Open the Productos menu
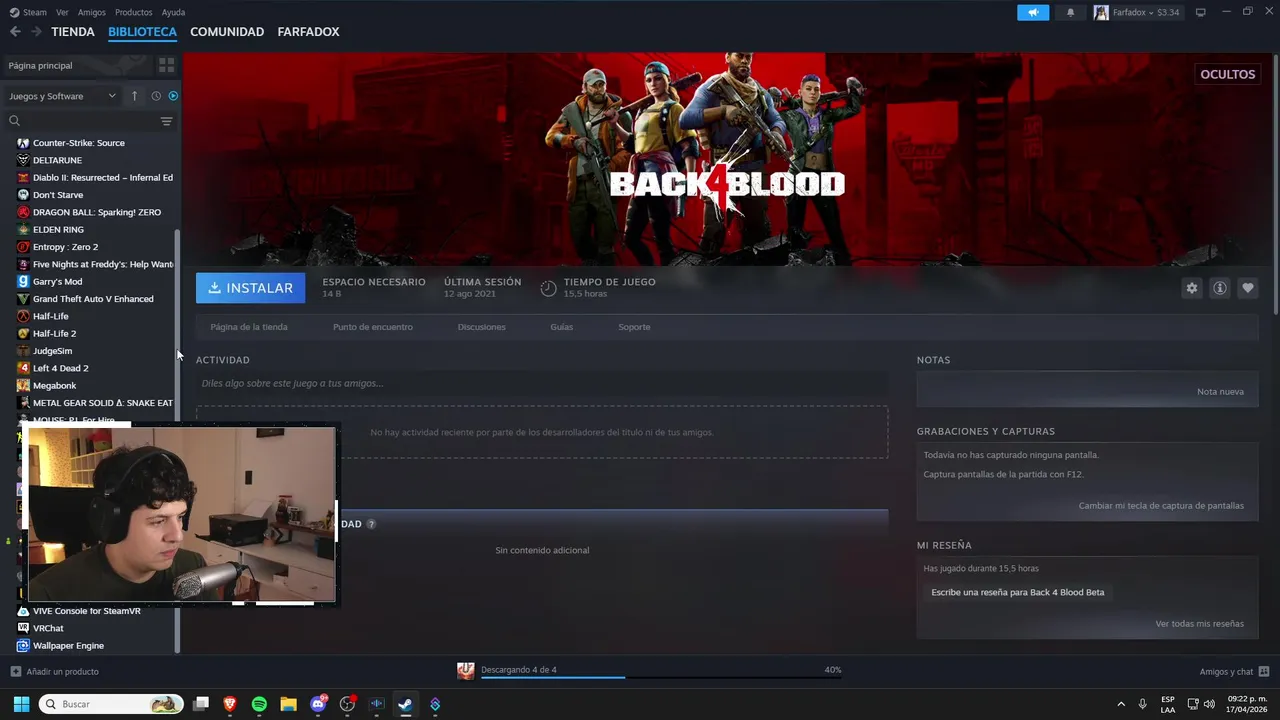 tap(133, 12)
